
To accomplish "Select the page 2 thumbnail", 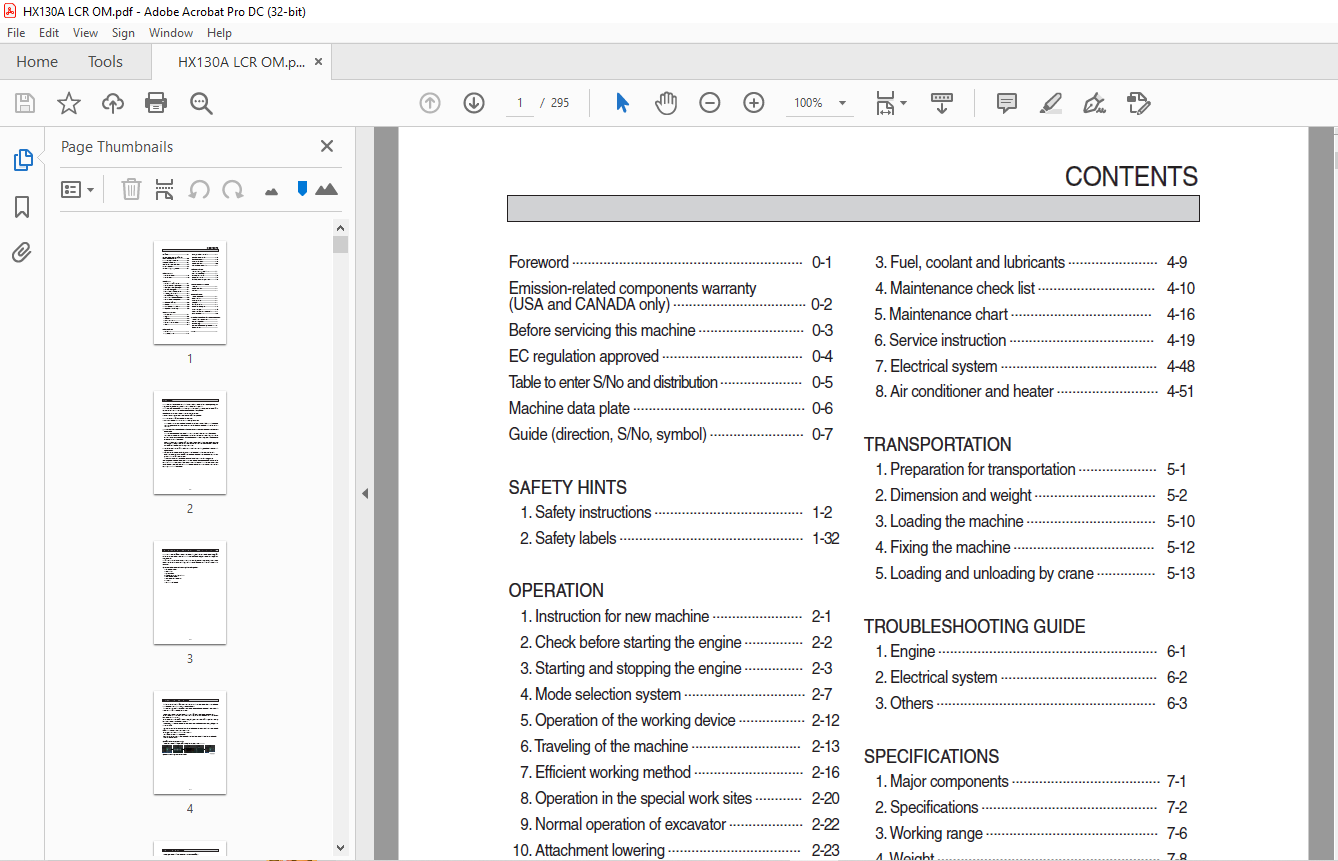I will pos(190,442).
